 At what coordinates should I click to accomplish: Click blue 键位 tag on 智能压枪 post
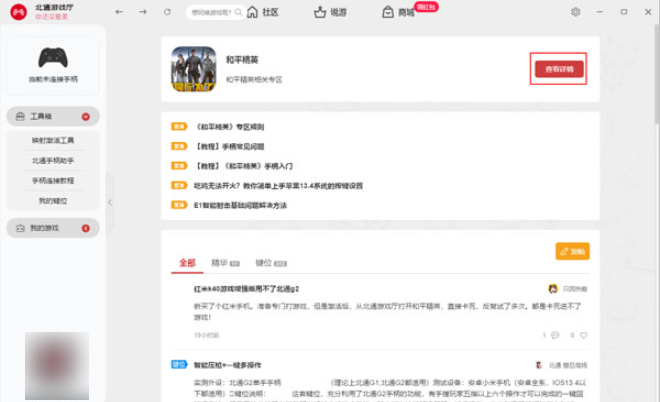(179, 365)
